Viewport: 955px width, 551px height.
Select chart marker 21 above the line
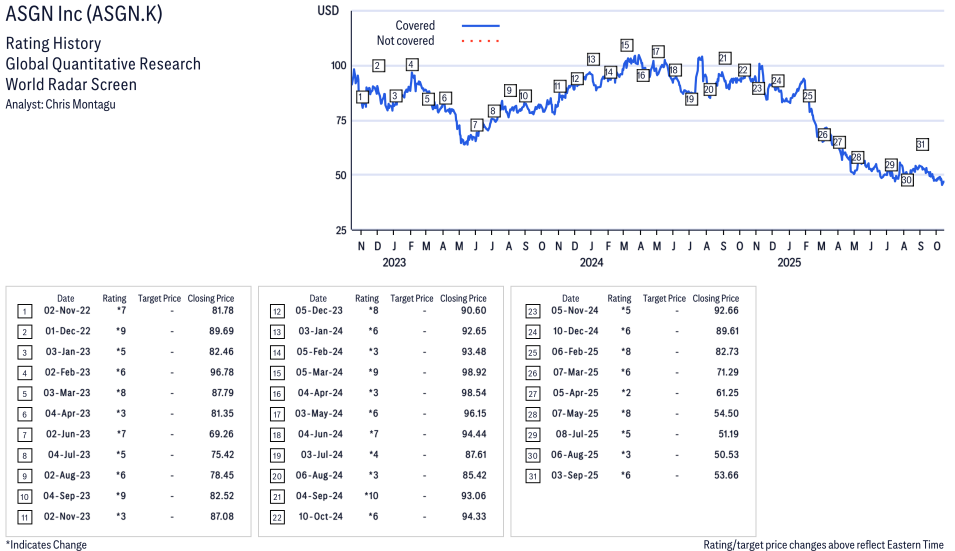click(725, 58)
